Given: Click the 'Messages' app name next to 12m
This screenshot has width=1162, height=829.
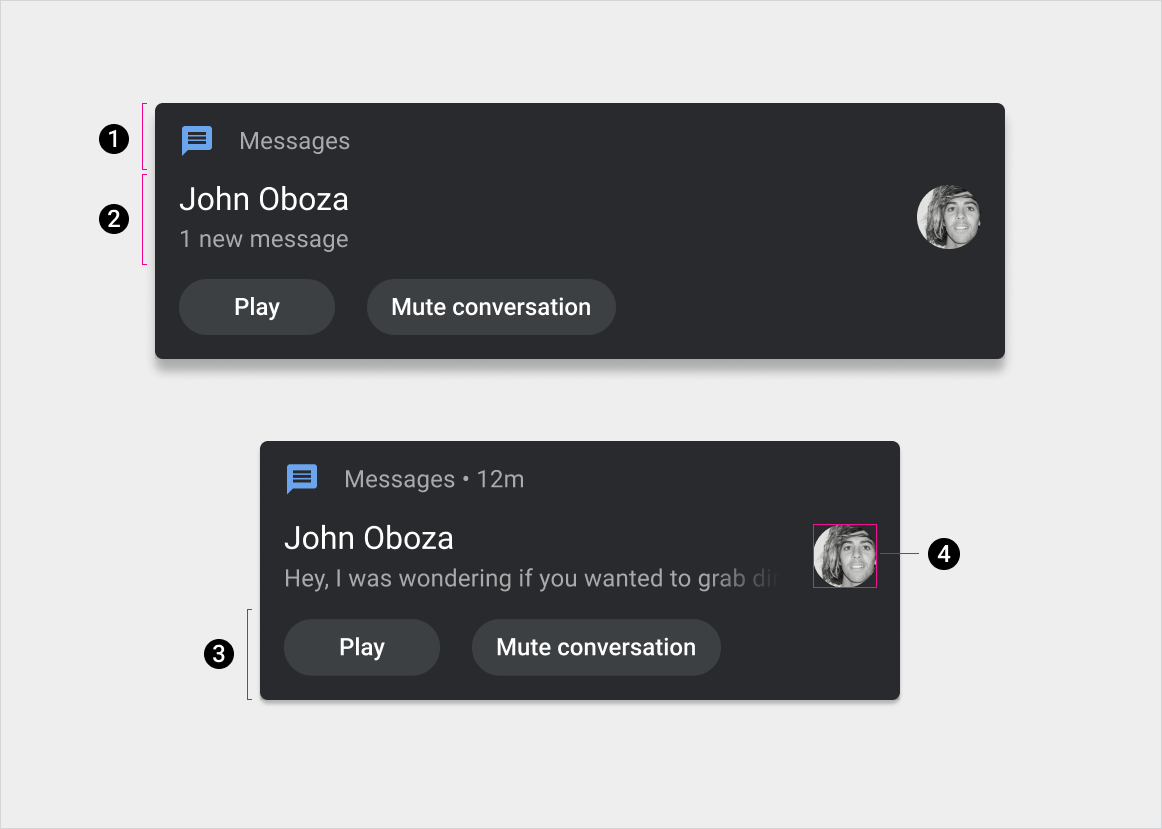Looking at the screenshot, I should [x=399, y=479].
